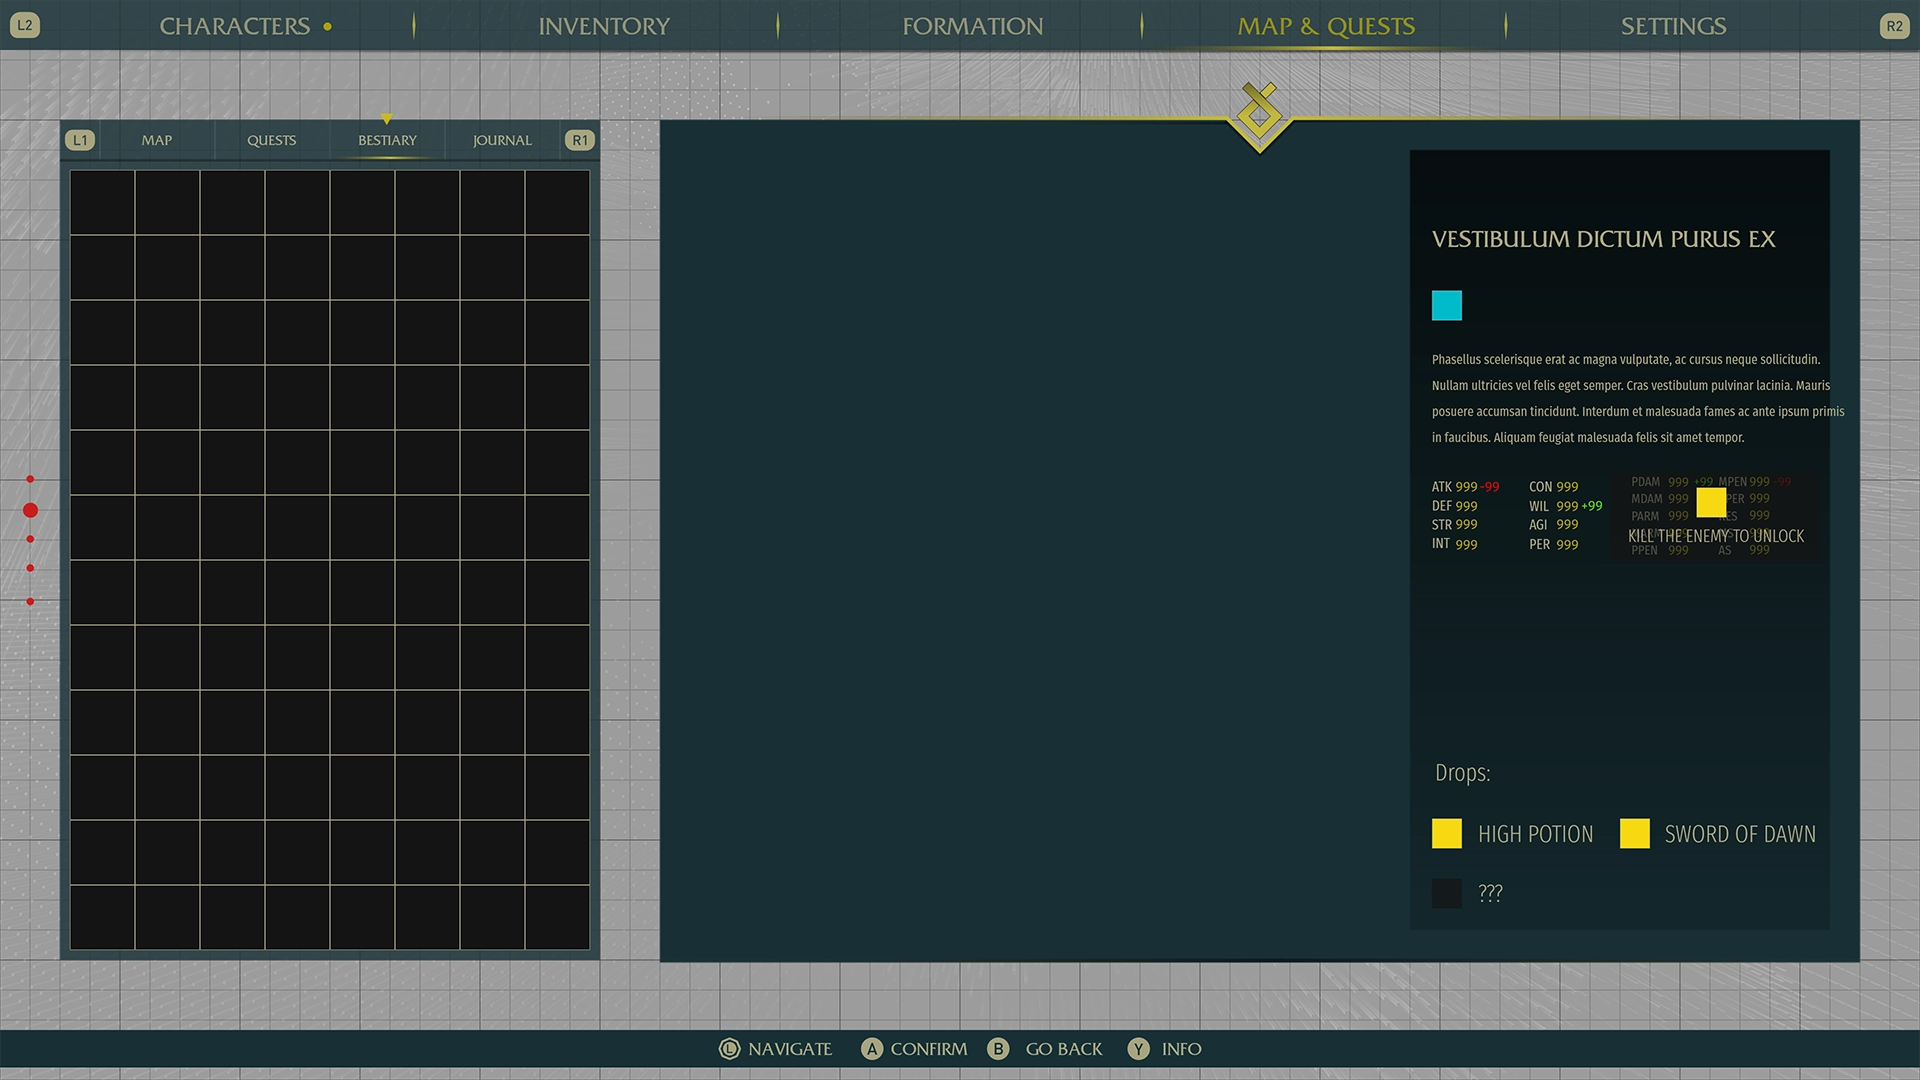Switch to the Inventory tab
The width and height of the screenshot is (1920, 1080).
pyautogui.click(x=604, y=26)
